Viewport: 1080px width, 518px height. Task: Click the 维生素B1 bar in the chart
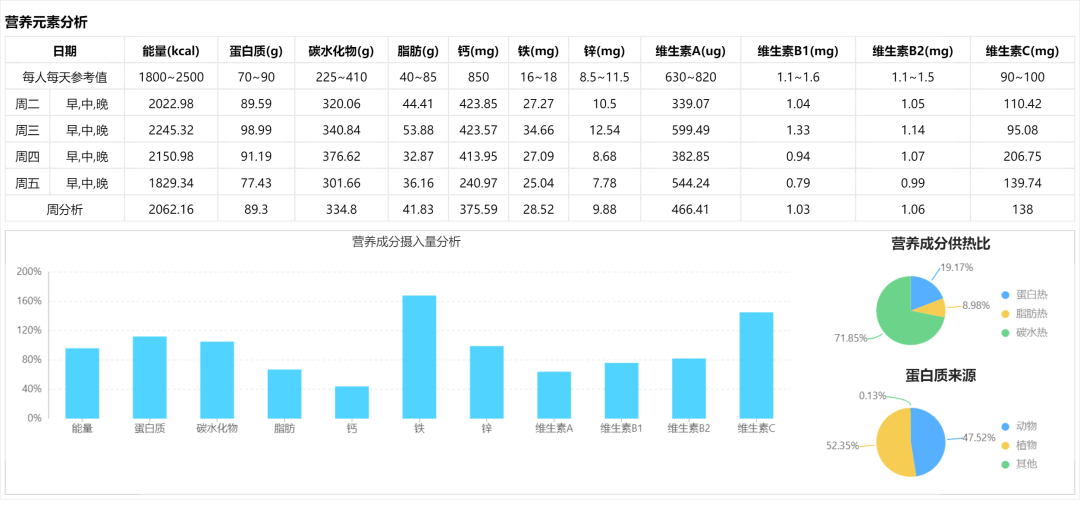coord(622,391)
